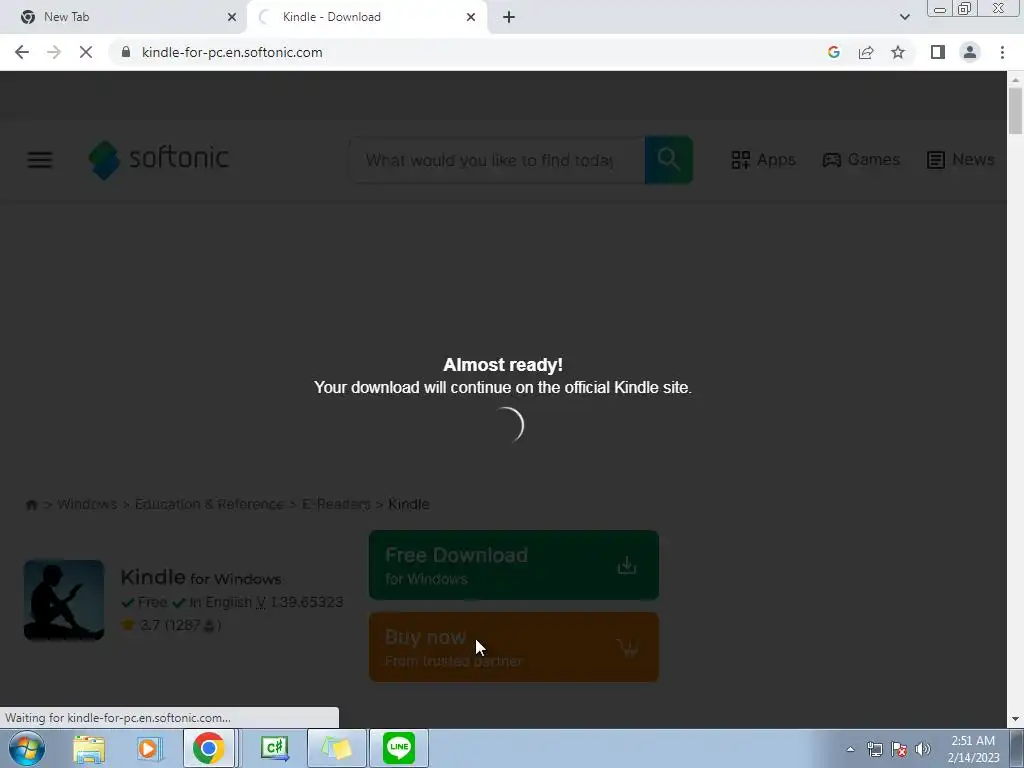1024x768 pixels.
Task: Toggle the browser side panel
Action: tap(938, 52)
